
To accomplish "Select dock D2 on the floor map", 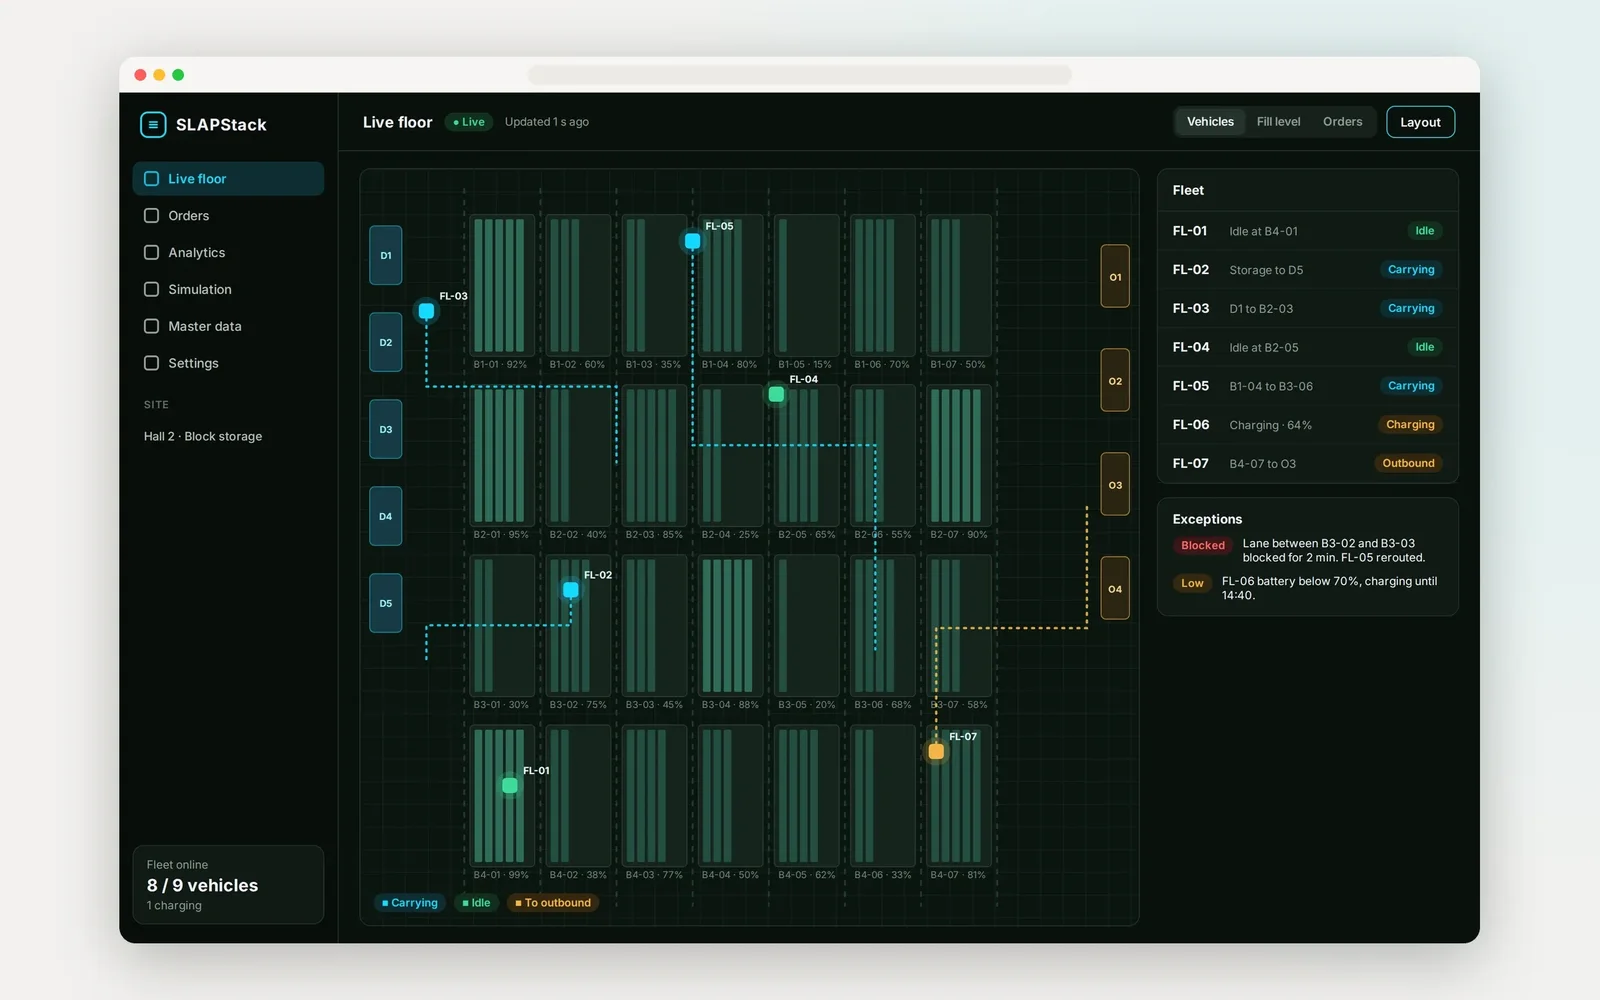I will (x=386, y=343).
